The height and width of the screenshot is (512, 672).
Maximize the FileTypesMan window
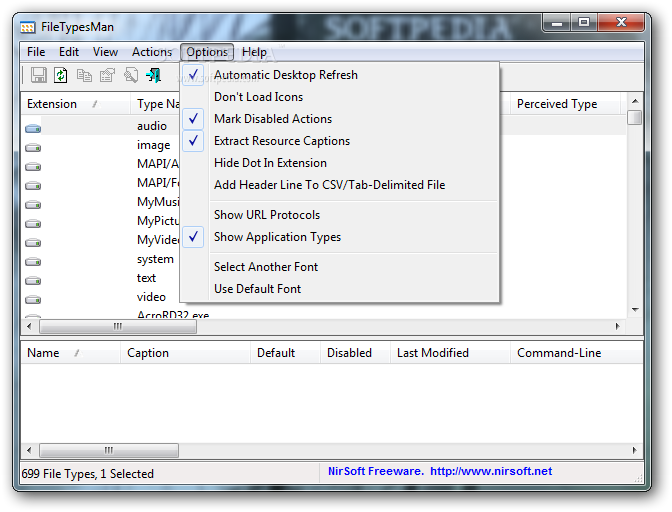[584, 23]
